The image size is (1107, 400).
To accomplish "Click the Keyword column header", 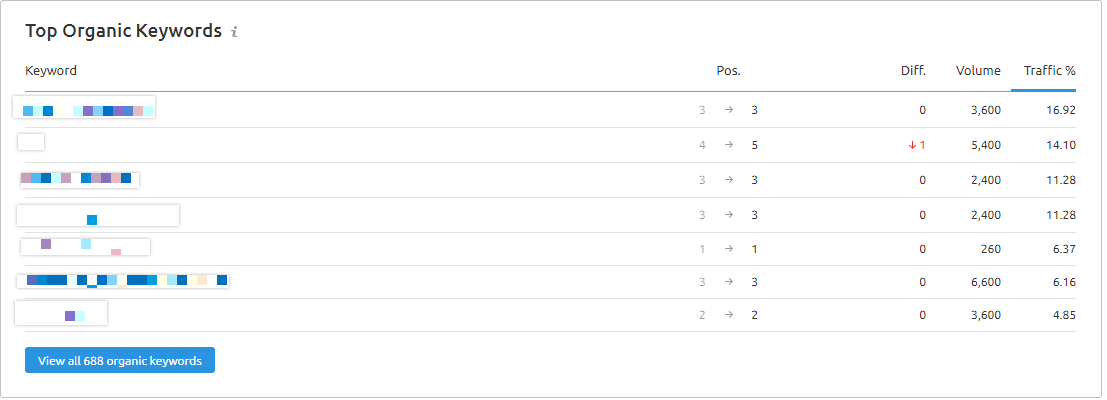I will point(51,71).
